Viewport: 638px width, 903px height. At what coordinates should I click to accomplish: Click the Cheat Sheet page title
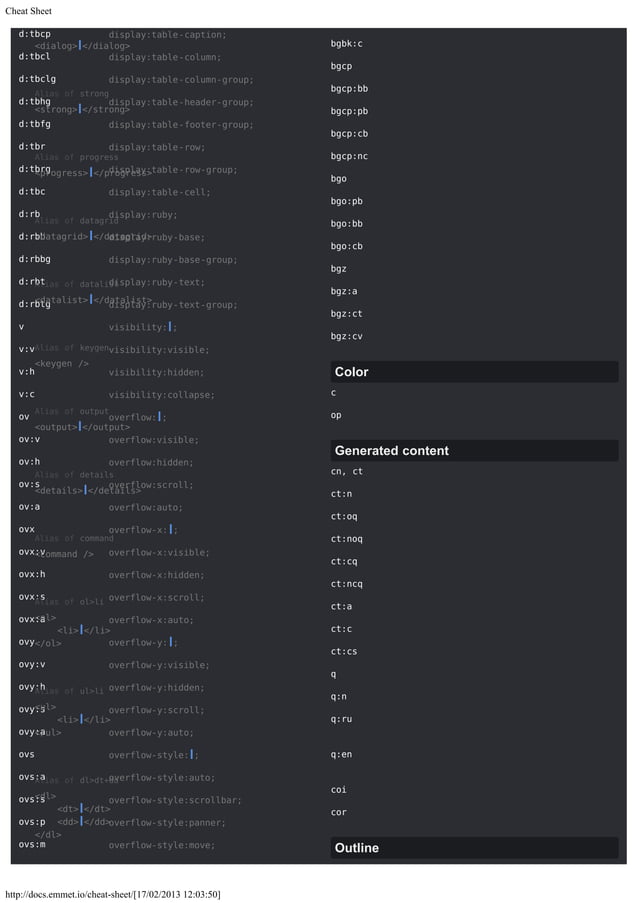pyautogui.click(x=29, y=11)
